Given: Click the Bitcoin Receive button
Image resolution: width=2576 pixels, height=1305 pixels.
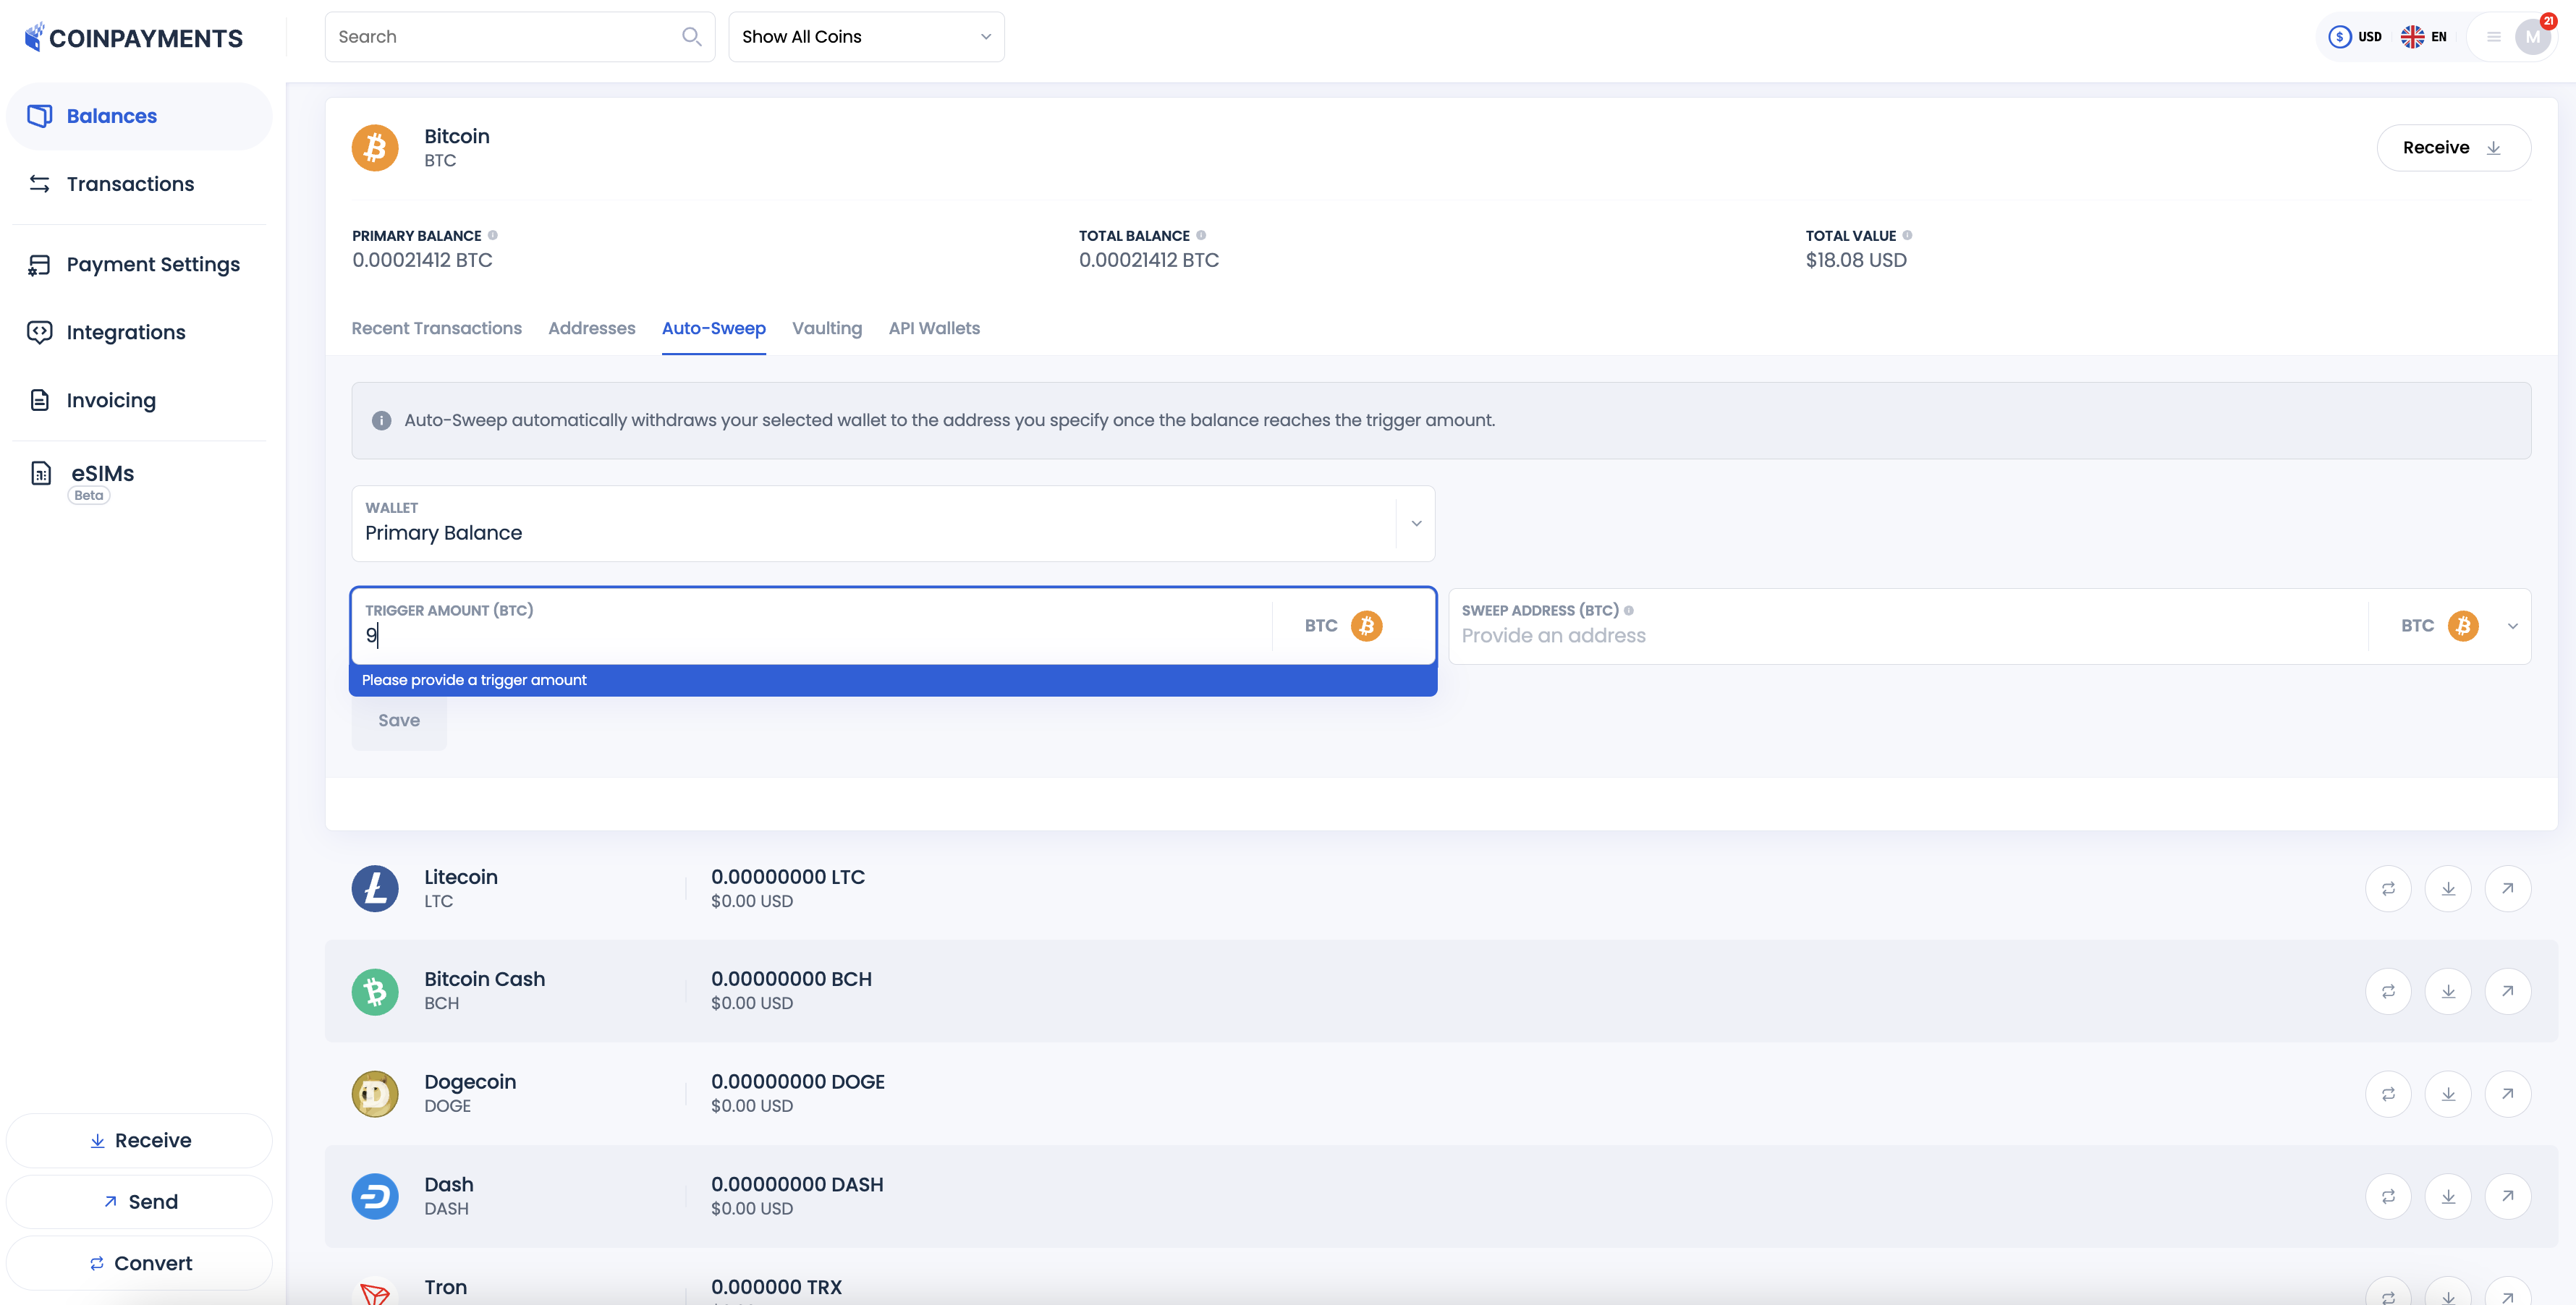Looking at the screenshot, I should click(x=2452, y=147).
